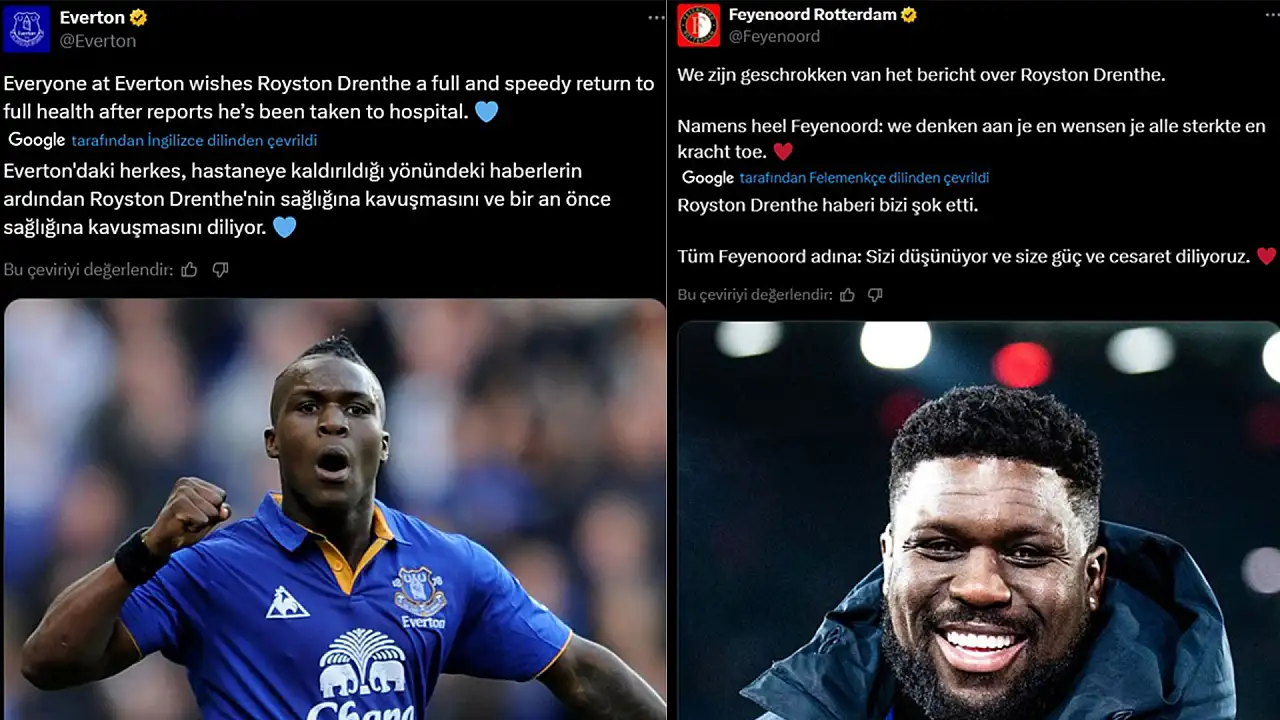Open the three-dot more options menu
Viewport: 1280px width, 720px height.
click(656, 17)
